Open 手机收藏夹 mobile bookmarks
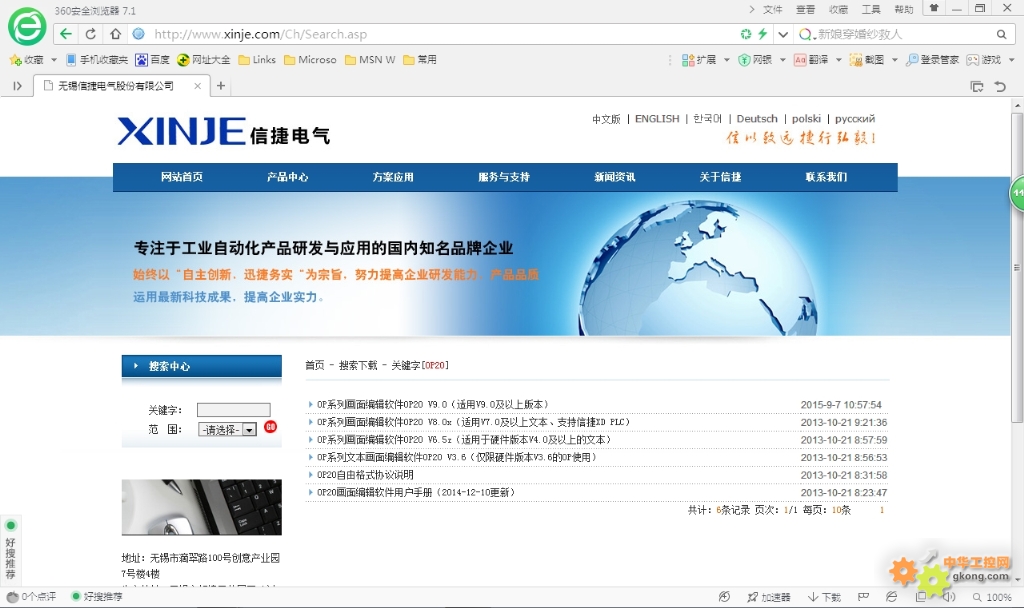The width and height of the screenshot is (1024, 608). pos(97,59)
